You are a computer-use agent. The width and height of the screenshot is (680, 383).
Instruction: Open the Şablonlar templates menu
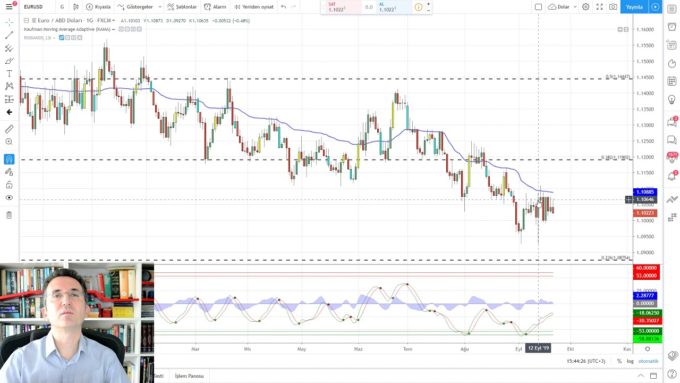[x=182, y=7]
